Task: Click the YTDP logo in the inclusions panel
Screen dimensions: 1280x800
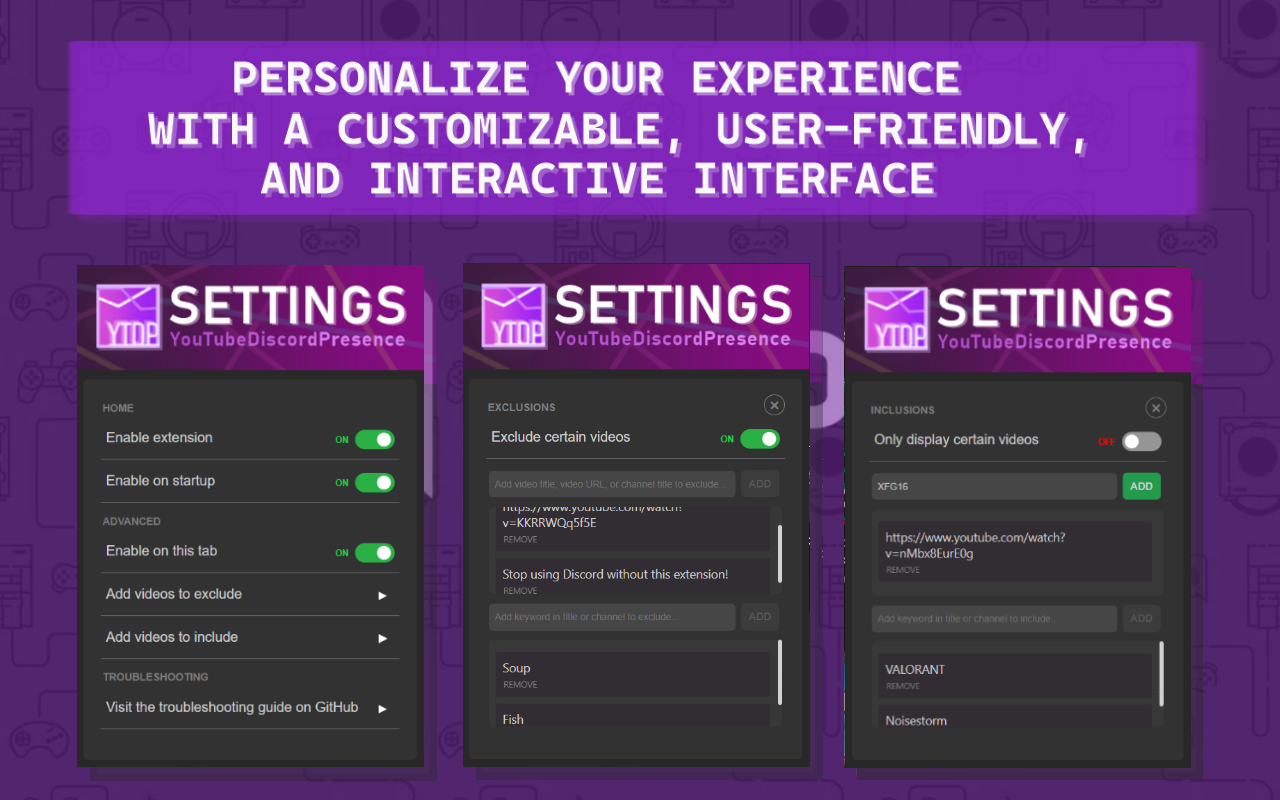Action: 896,319
